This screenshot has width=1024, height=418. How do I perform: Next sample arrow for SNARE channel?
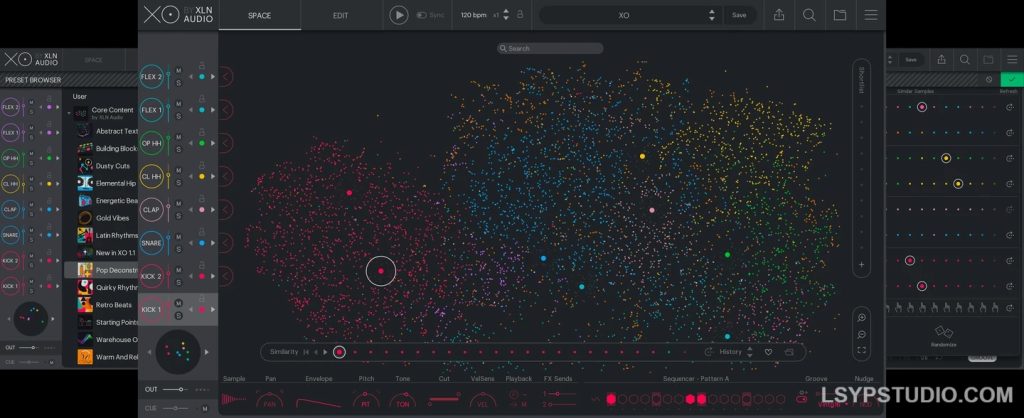coord(213,243)
